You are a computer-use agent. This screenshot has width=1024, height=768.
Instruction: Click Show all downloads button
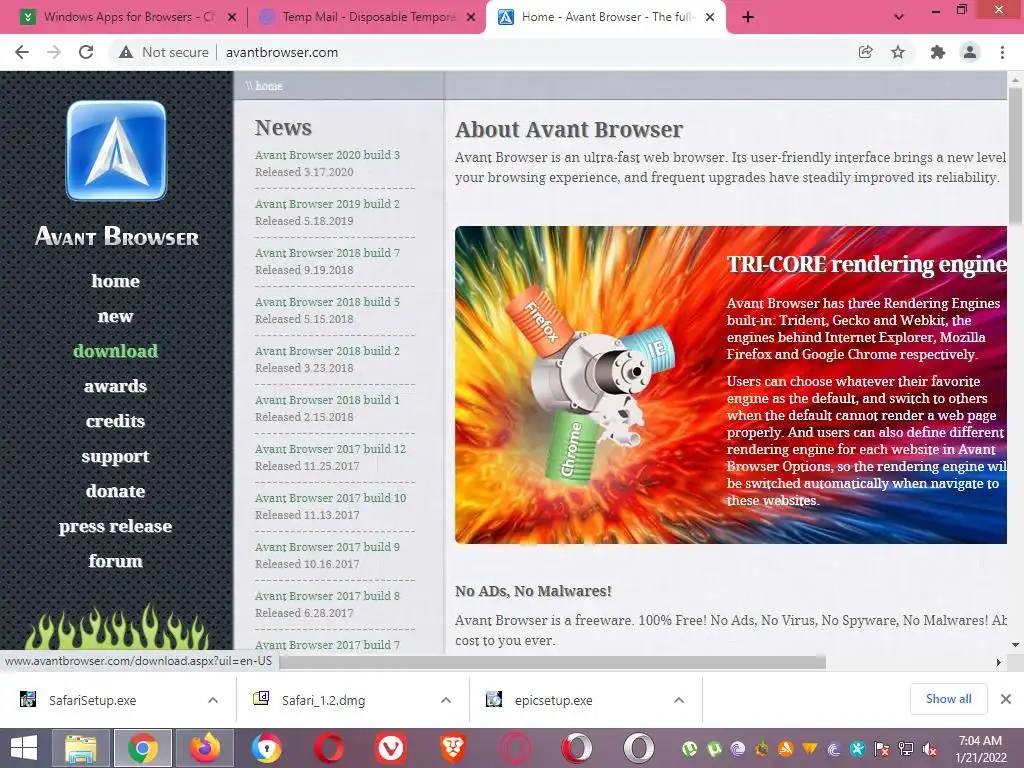click(948, 699)
